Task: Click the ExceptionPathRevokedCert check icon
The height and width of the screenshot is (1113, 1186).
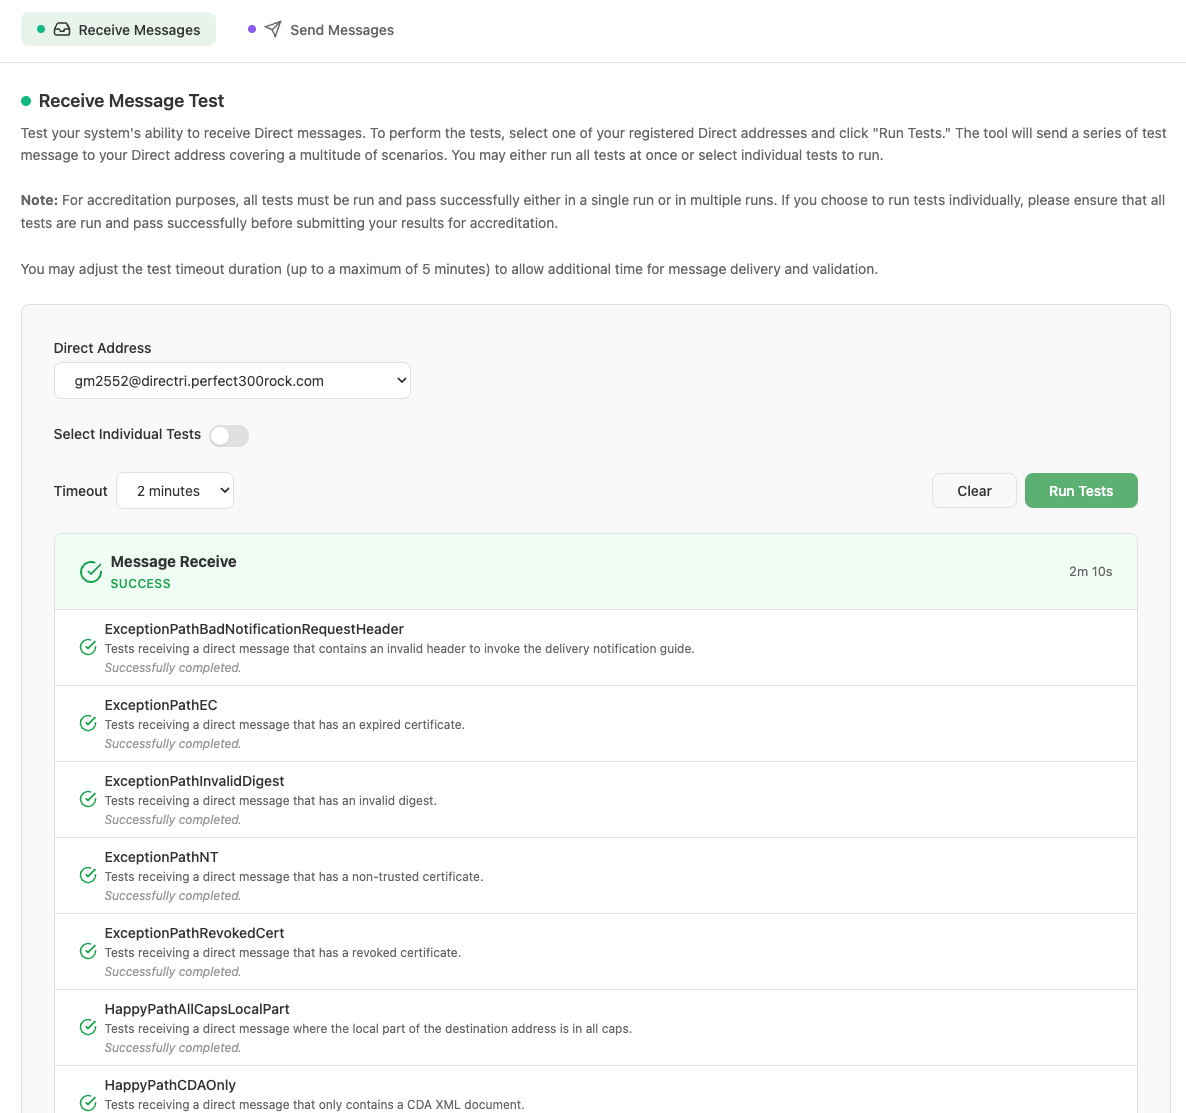Action: tap(88, 952)
